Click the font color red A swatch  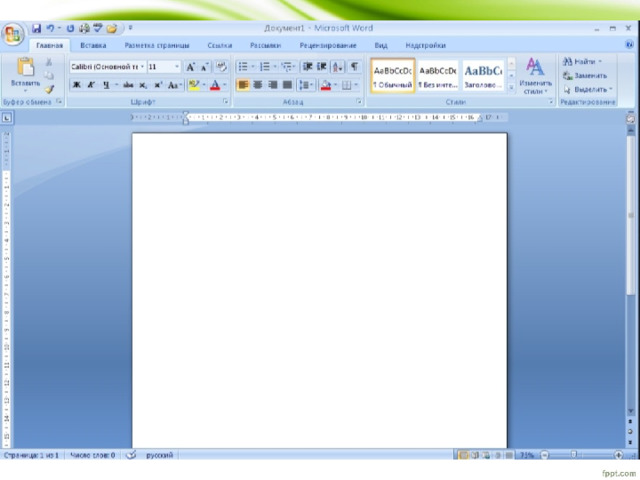coord(215,85)
